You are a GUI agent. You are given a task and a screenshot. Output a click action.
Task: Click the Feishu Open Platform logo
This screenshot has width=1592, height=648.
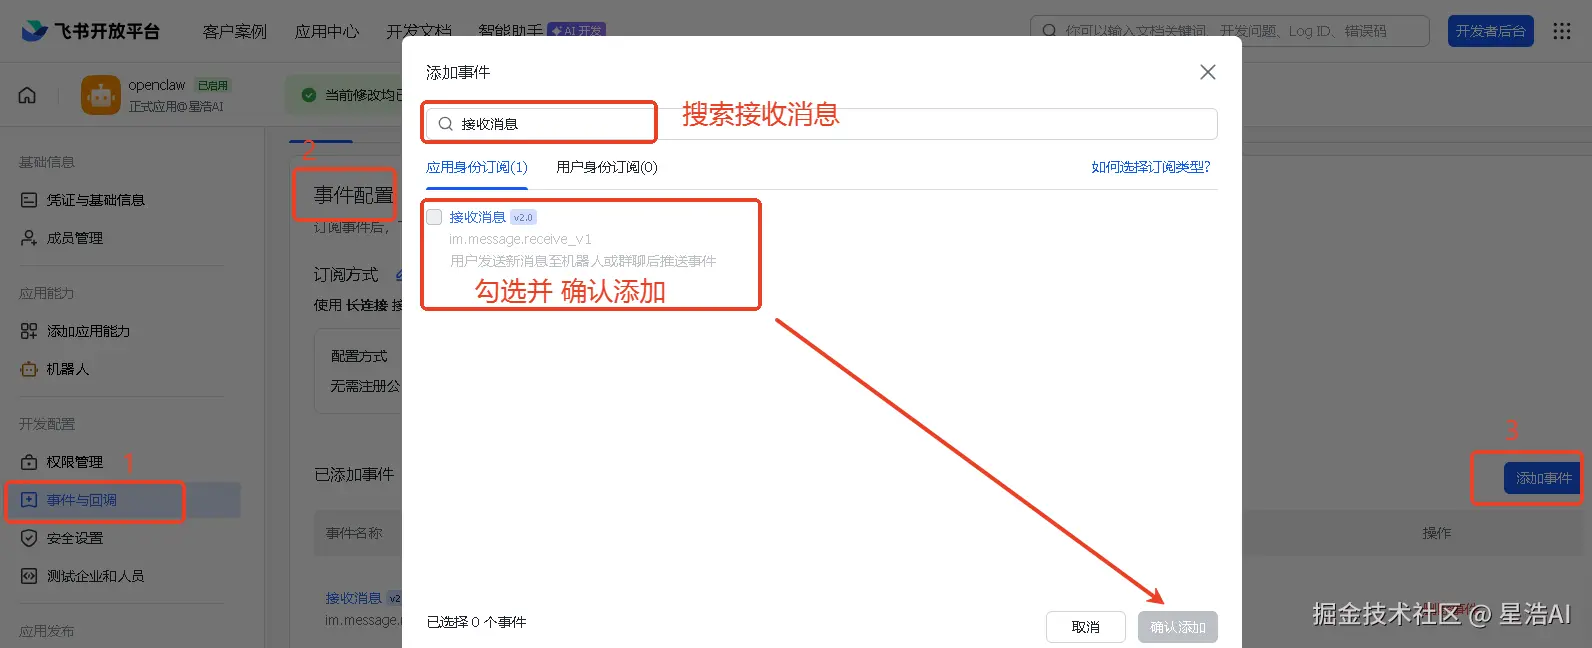pos(91,31)
